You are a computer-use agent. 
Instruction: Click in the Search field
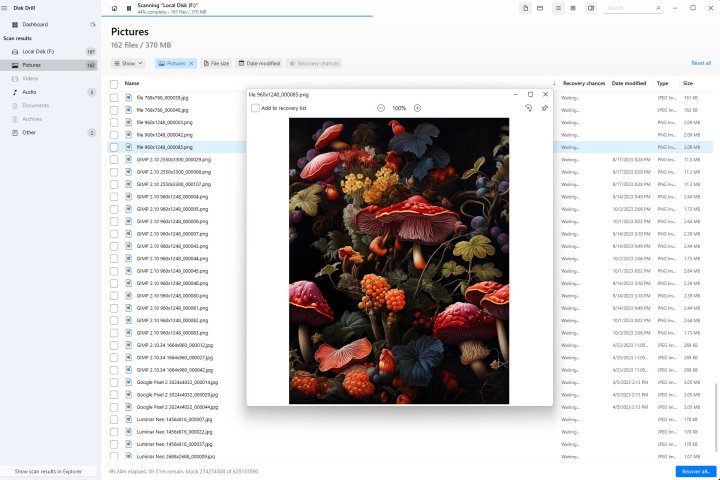pyautogui.click(x=627, y=8)
